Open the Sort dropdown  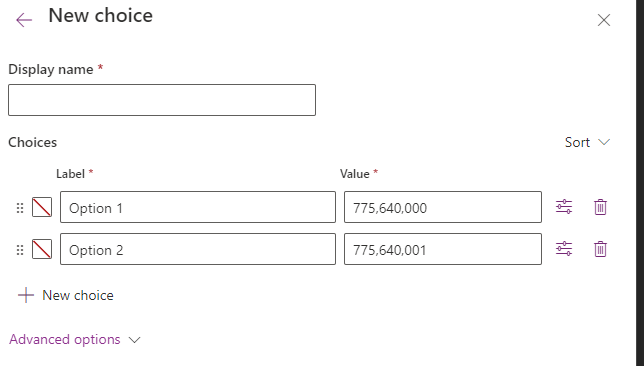[x=587, y=142]
